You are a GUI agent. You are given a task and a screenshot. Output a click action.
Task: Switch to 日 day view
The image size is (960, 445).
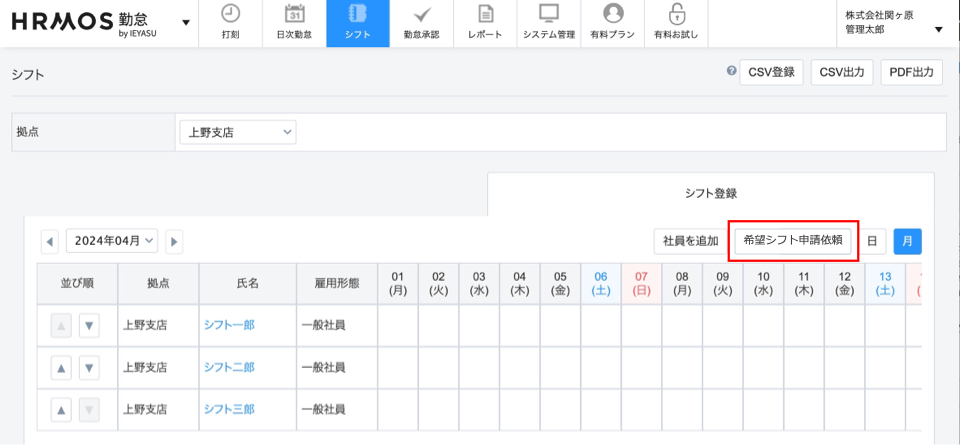872,241
